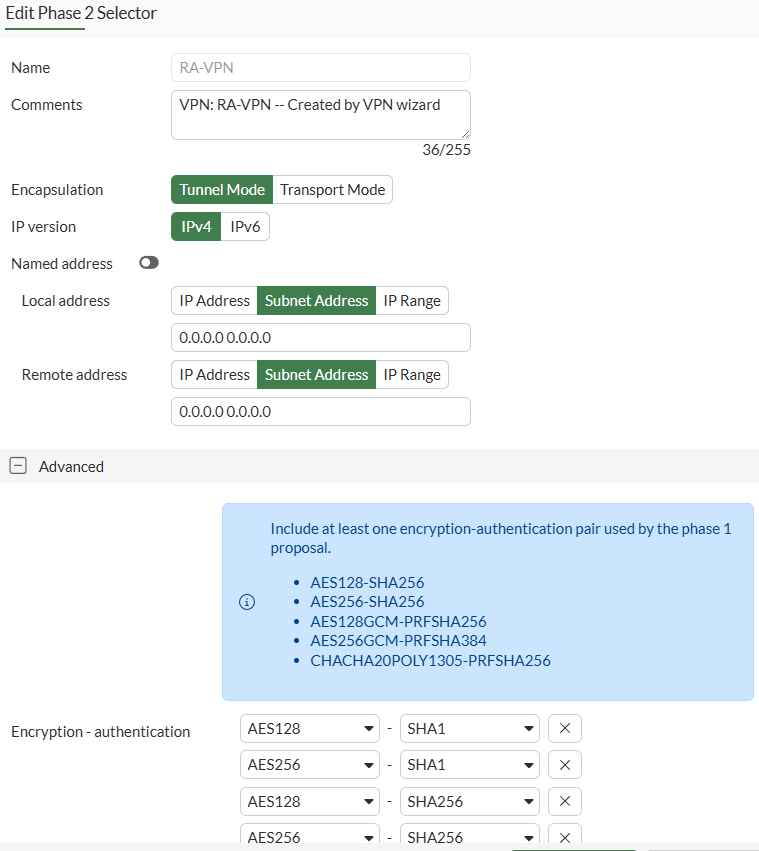Click the Local address subnet field showing 0.0.0.0
The height and width of the screenshot is (851, 759).
pos(320,337)
